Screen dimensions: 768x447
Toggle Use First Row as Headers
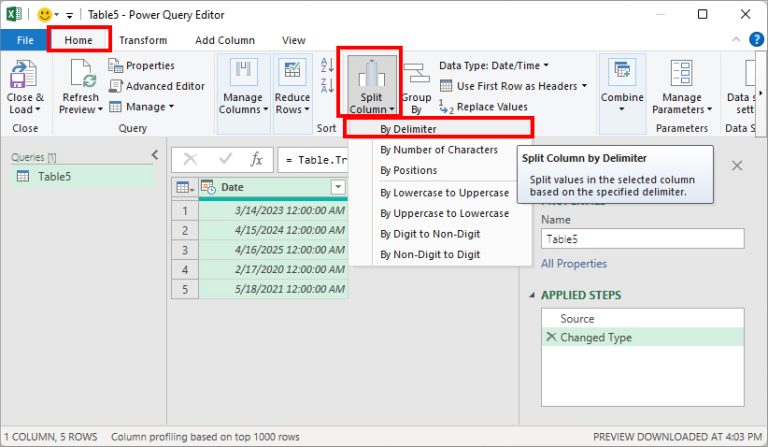[x=509, y=86]
